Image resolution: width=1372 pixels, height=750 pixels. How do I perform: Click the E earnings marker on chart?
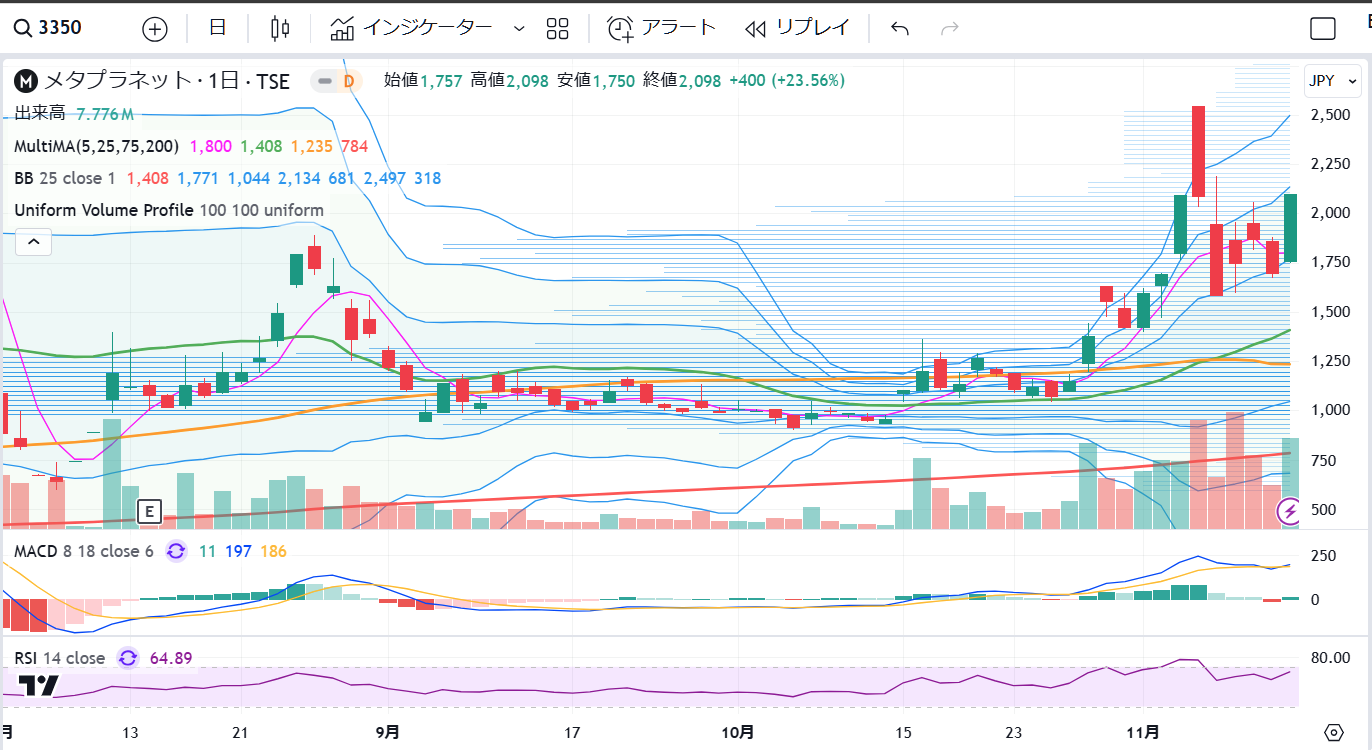click(149, 512)
